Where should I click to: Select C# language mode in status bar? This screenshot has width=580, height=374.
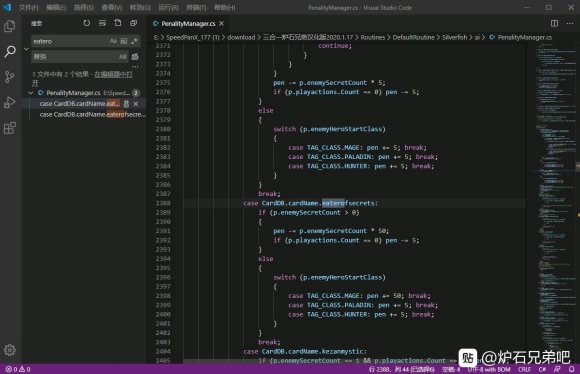[x=542, y=369]
